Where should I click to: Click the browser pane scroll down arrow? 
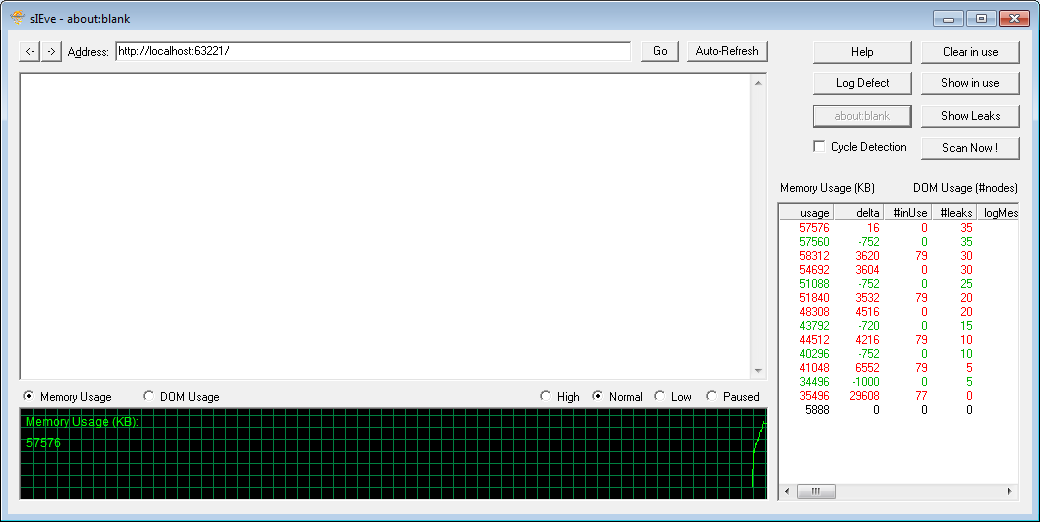pos(758,371)
